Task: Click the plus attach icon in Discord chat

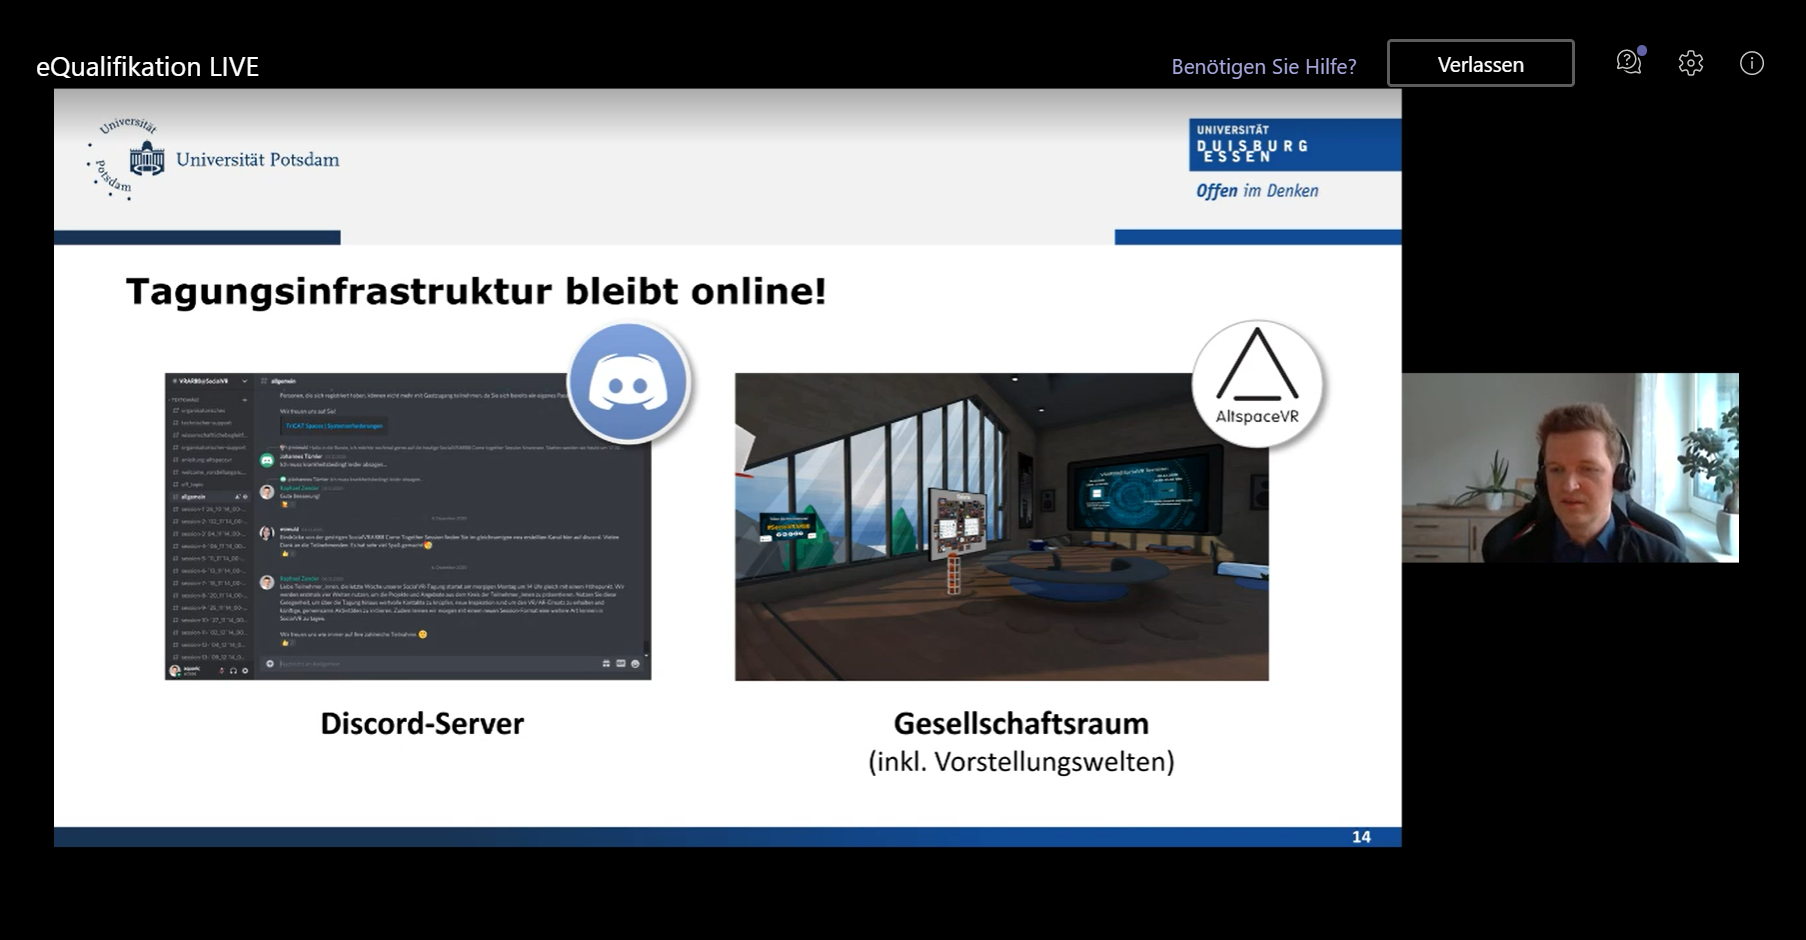Action: [x=269, y=664]
